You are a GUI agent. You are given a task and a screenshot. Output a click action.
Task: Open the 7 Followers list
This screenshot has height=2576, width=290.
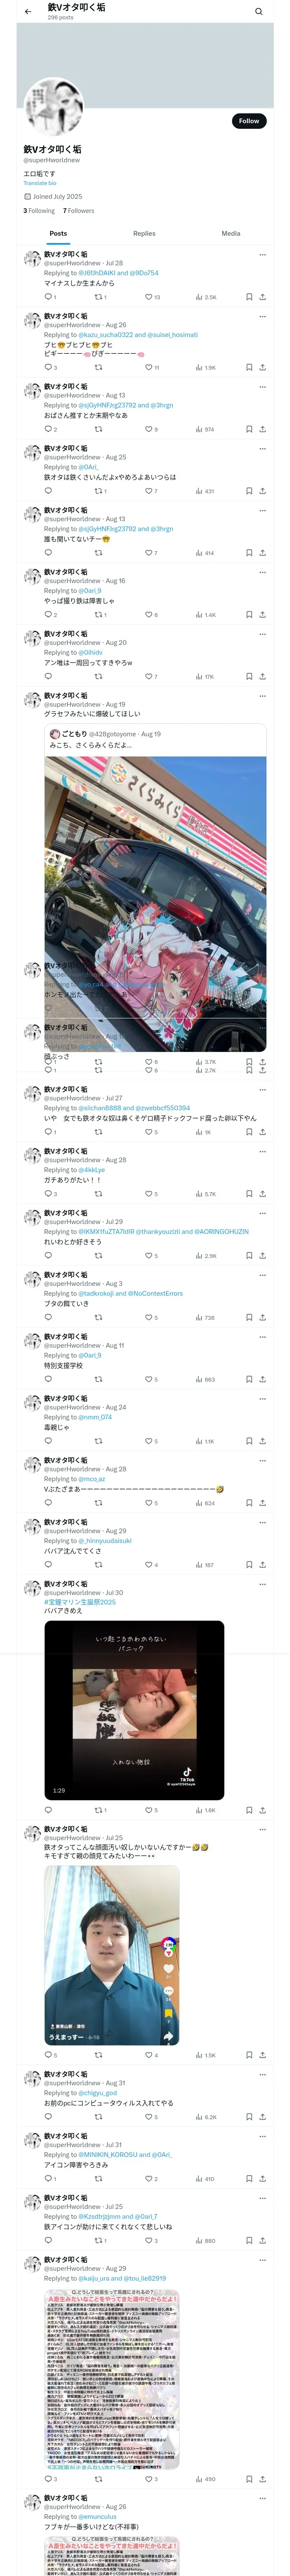pyautogui.click(x=78, y=211)
